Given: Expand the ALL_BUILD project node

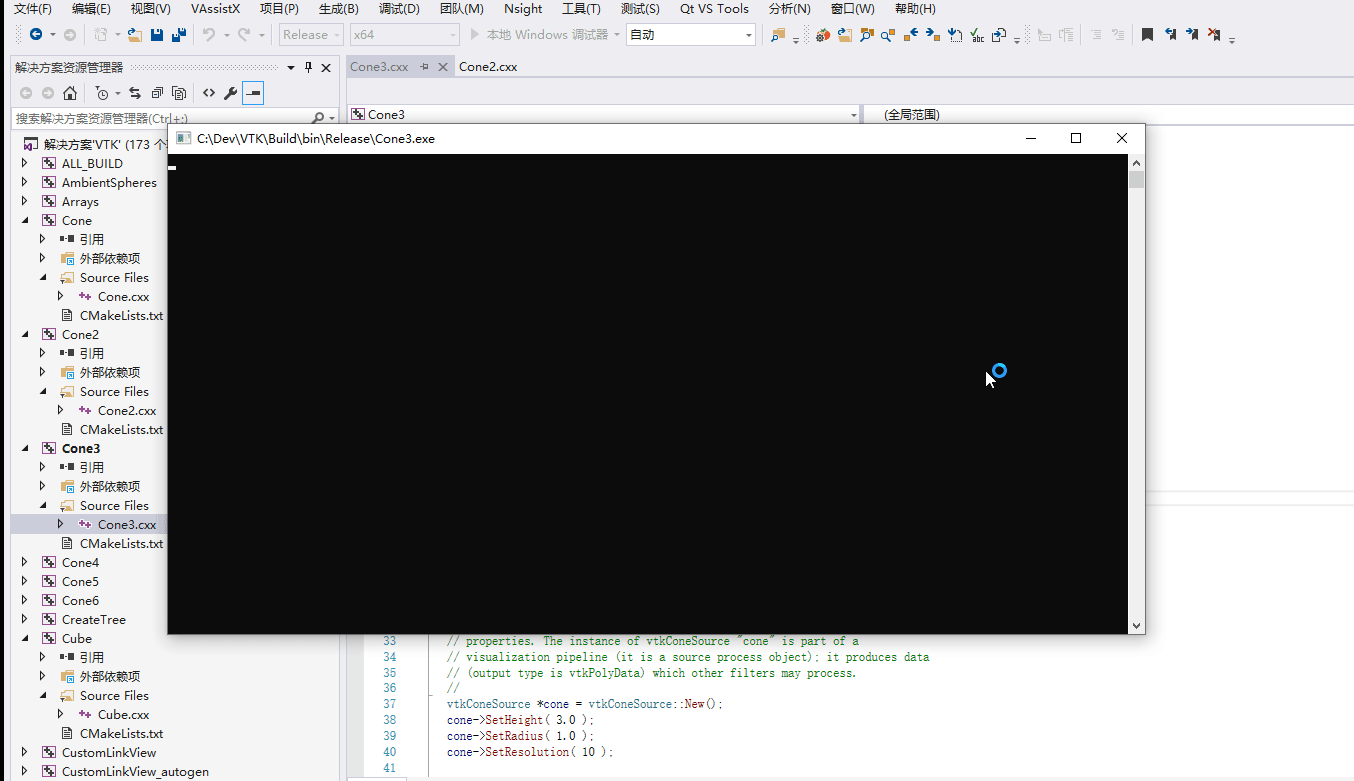Looking at the screenshot, I should [x=24, y=163].
